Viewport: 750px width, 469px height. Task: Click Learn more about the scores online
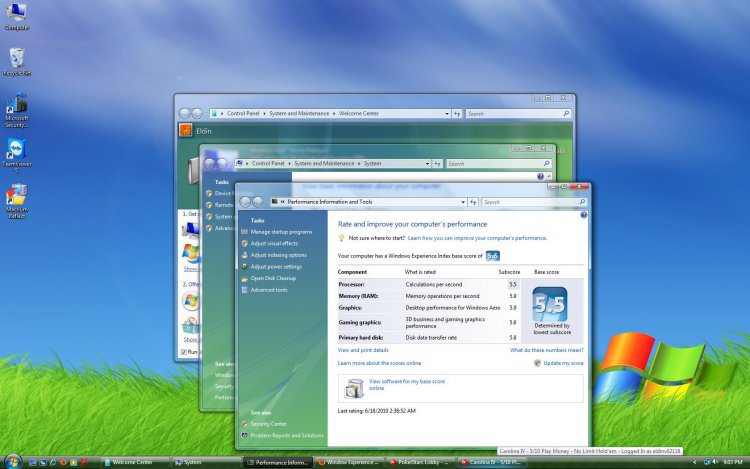(x=379, y=363)
